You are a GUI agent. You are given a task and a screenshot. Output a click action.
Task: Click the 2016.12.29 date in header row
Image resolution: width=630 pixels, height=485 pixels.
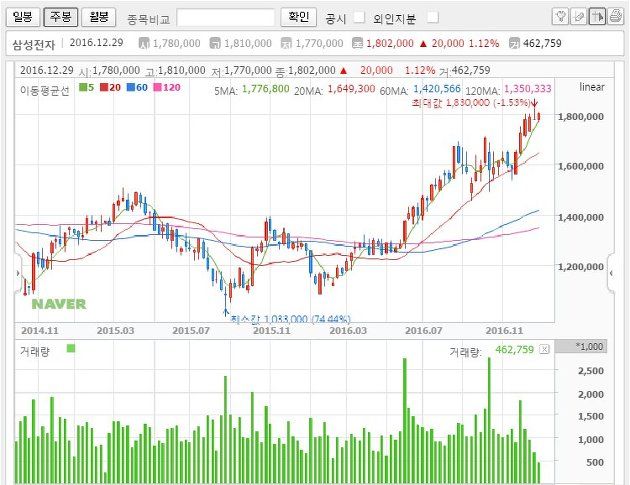(96, 43)
